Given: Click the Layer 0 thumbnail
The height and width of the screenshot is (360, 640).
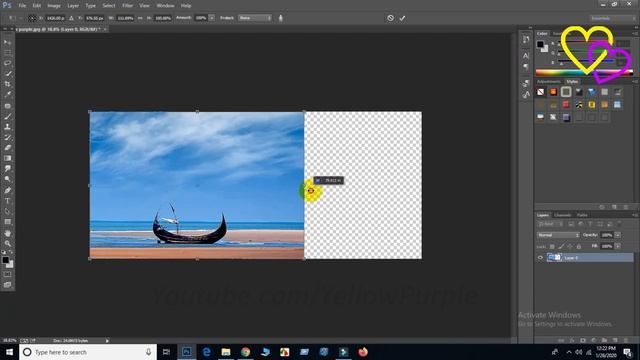Looking at the screenshot, I should click(555, 258).
